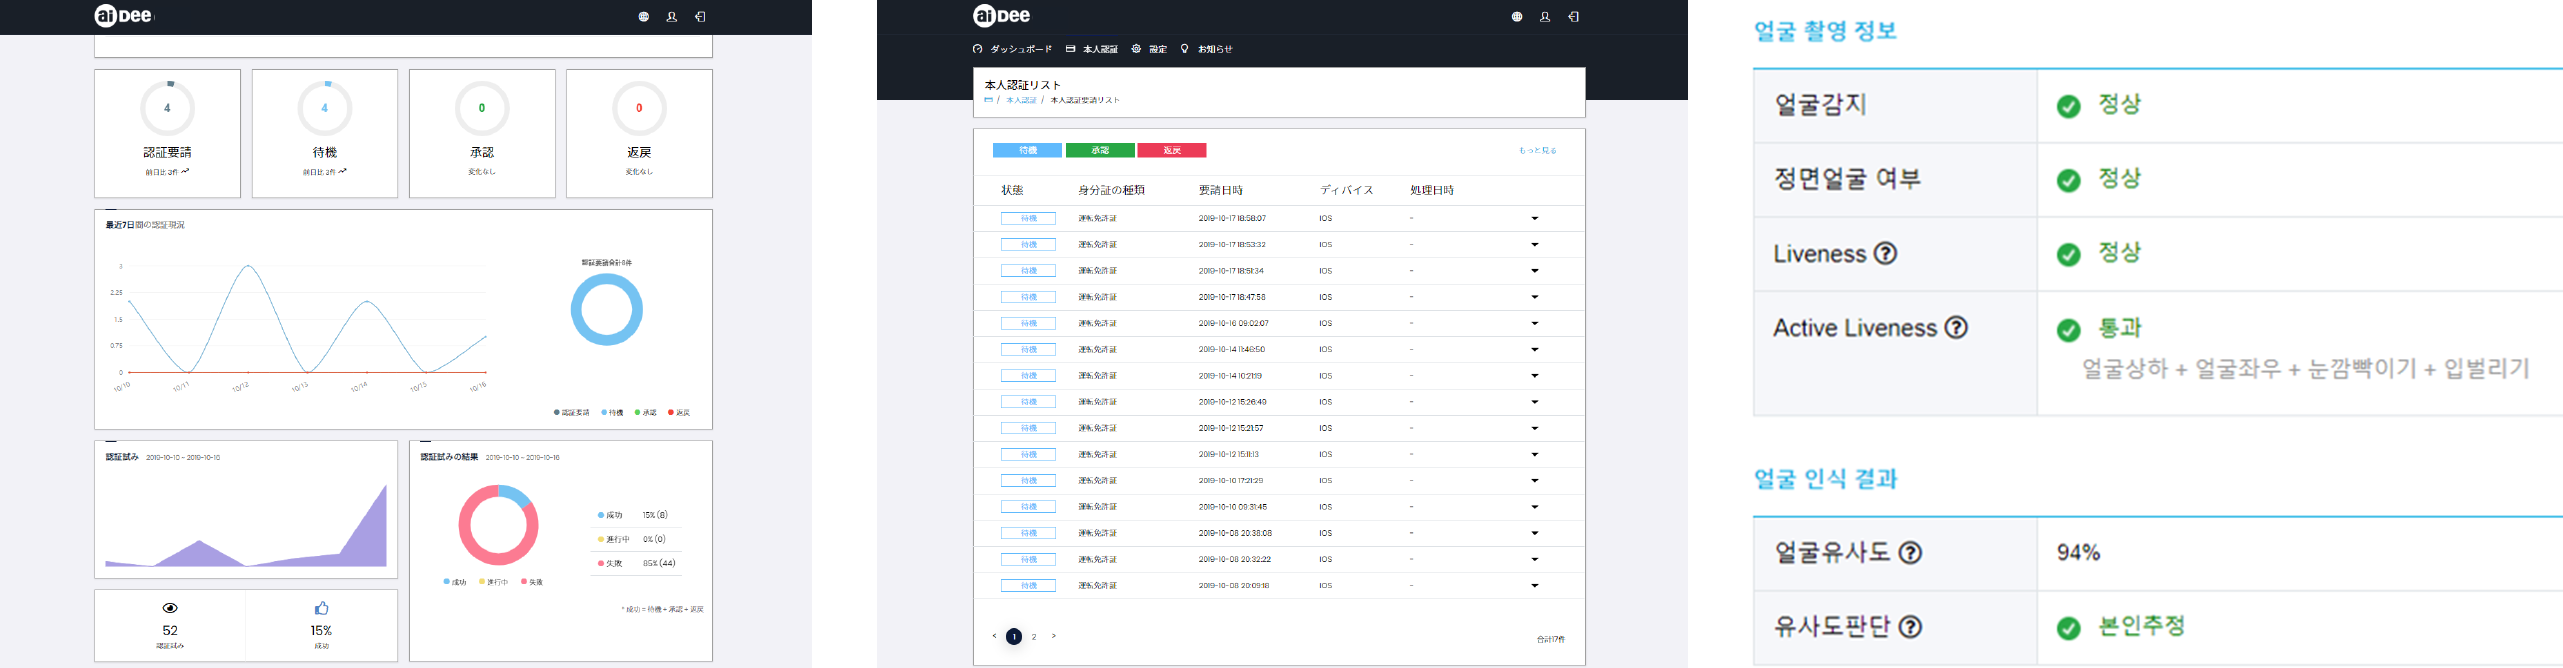
Task: Click aiDee logo in dashboard window
Action: click(x=124, y=15)
